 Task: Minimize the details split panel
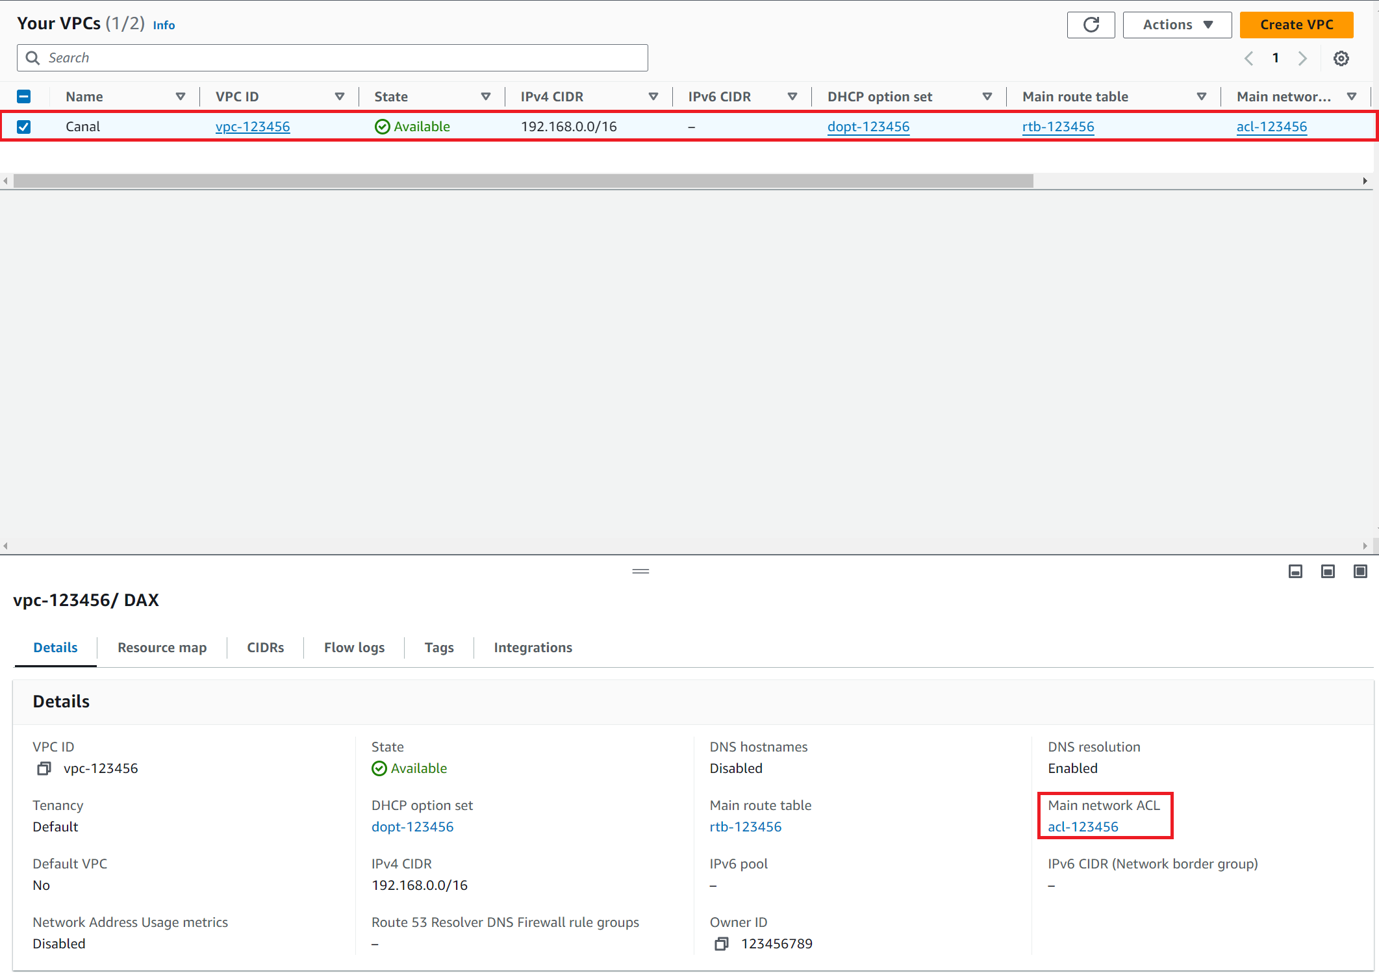[x=1295, y=571]
